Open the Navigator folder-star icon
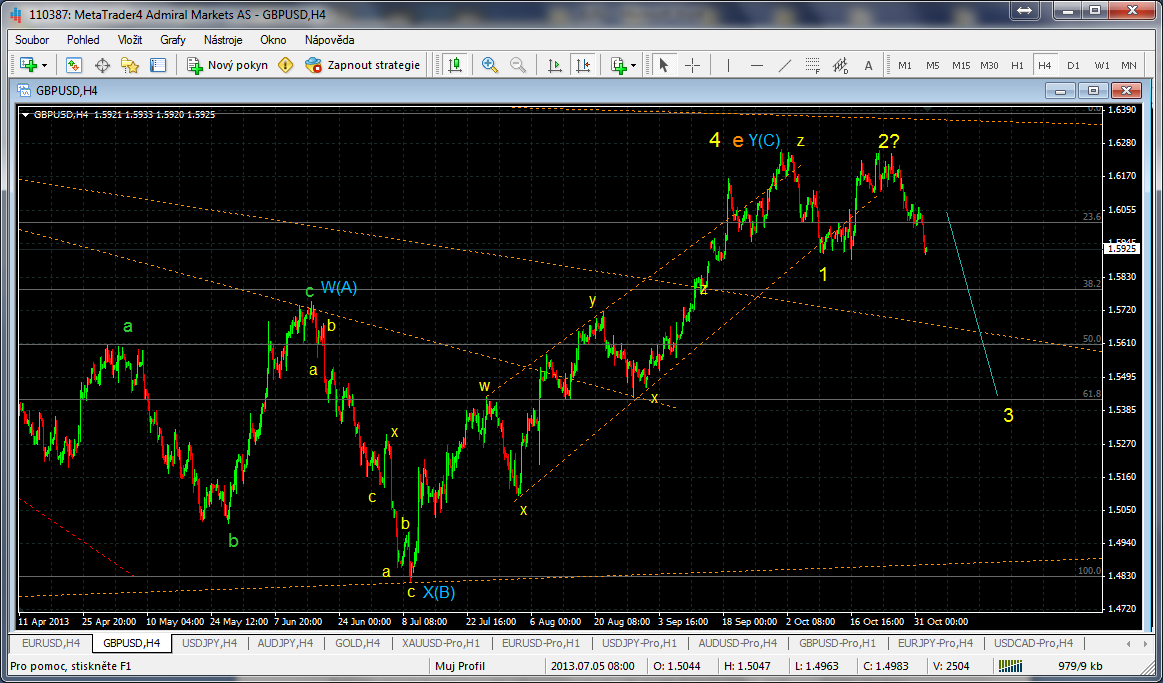 coord(130,65)
